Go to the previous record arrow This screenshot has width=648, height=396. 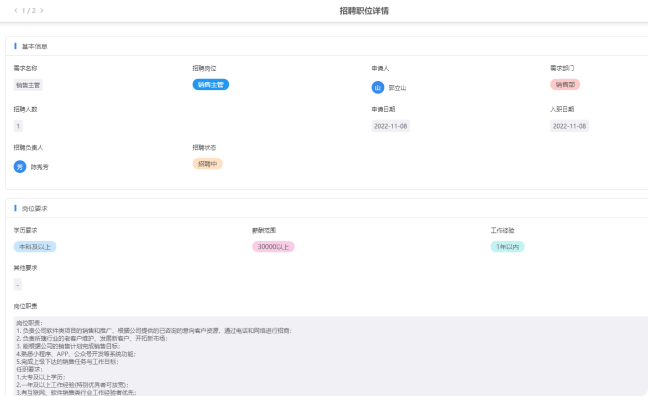tap(16, 10)
